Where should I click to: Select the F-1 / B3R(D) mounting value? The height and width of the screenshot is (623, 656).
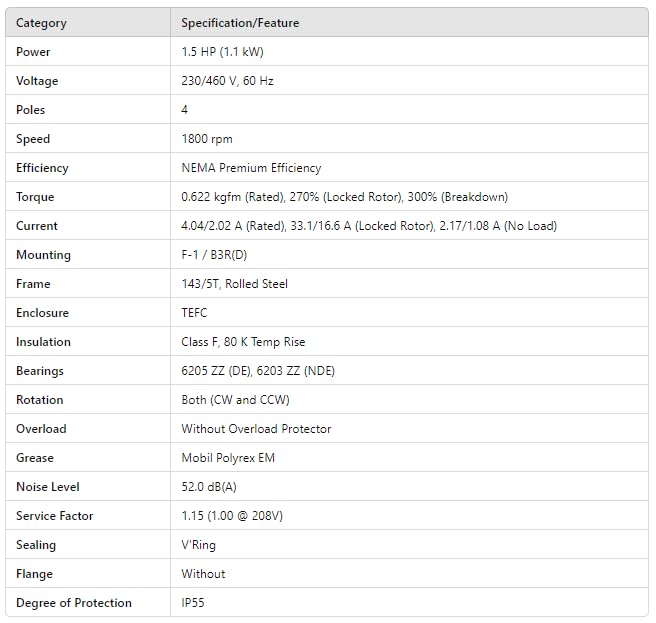tap(214, 255)
